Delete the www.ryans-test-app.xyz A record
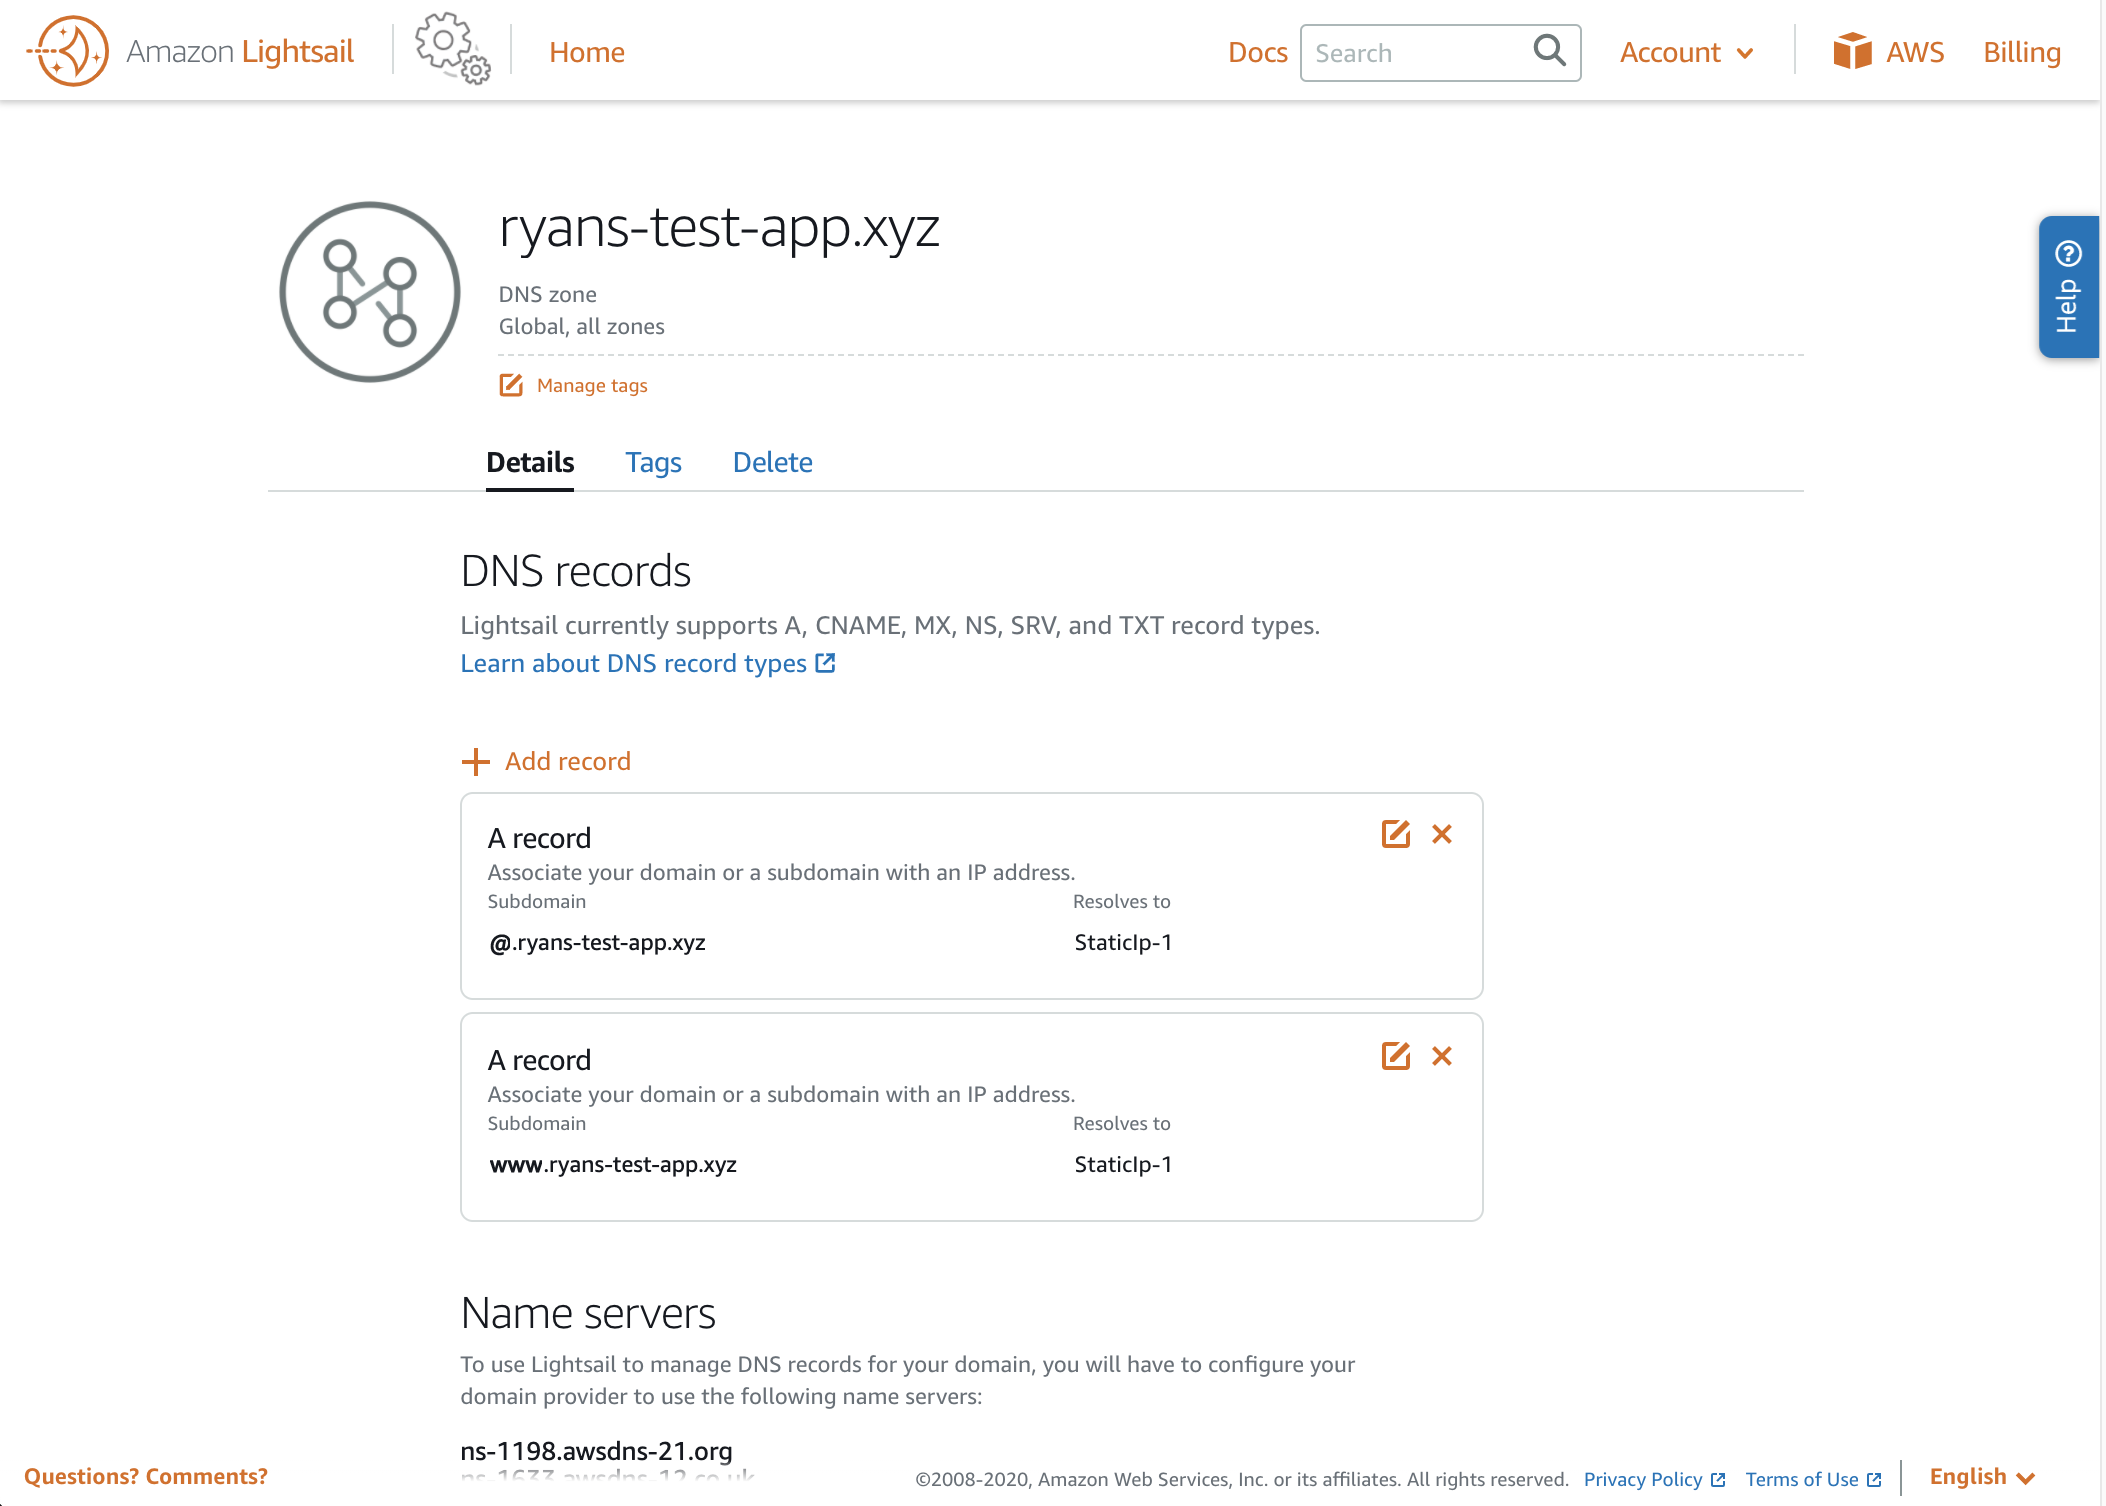This screenshot has height=1506, width=2106. (1441, 1056)
